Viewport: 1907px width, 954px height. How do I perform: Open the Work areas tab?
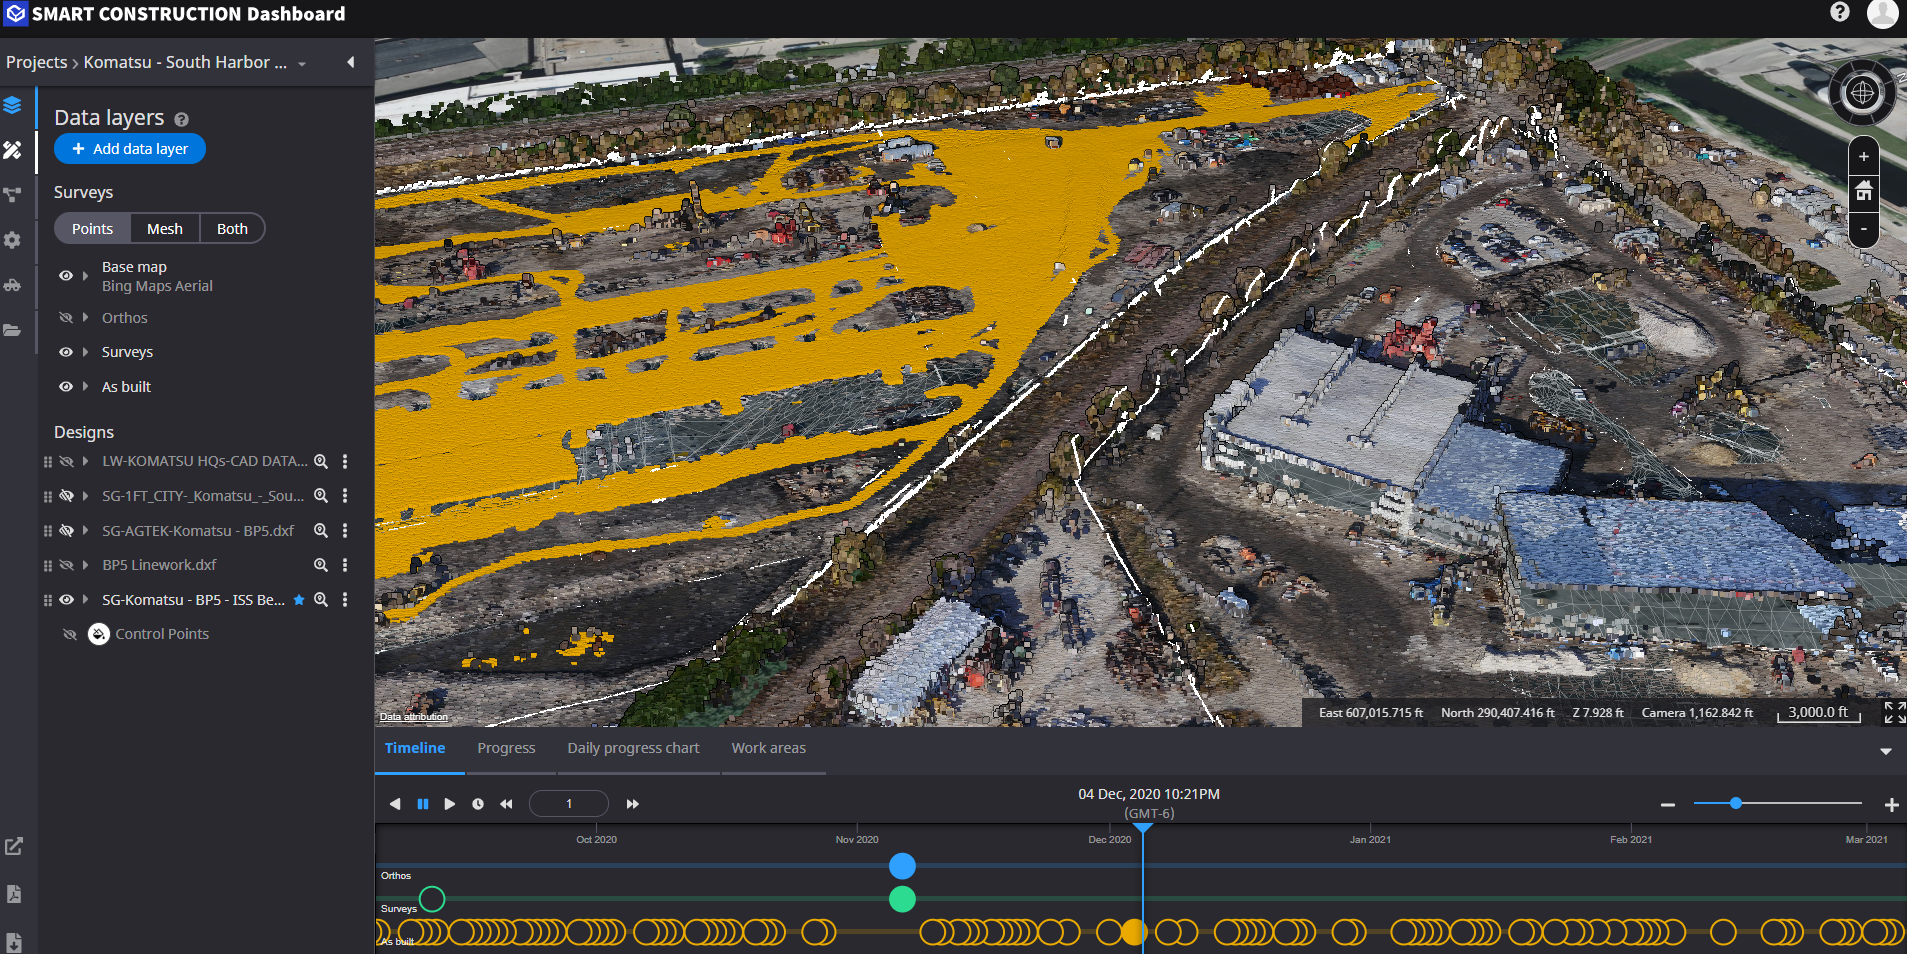click(x=769, y=748)
